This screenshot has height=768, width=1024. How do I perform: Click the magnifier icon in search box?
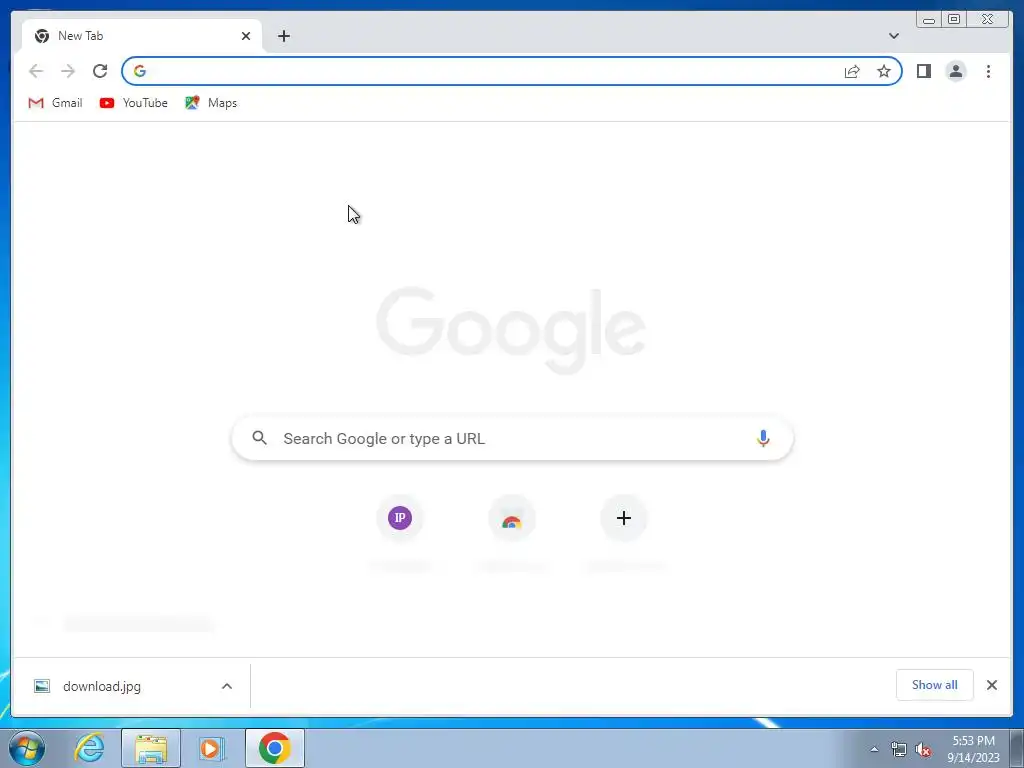pos(259,438)
